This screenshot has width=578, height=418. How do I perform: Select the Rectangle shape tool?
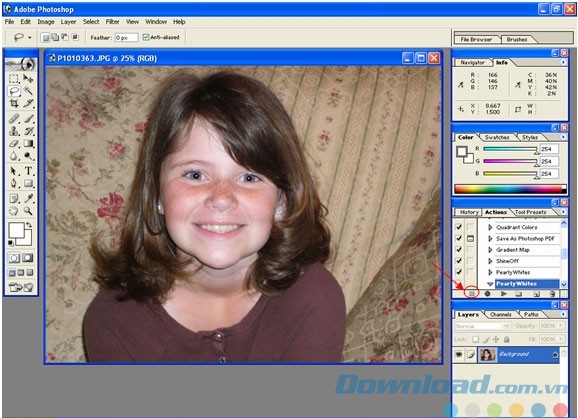click(28, 183)
